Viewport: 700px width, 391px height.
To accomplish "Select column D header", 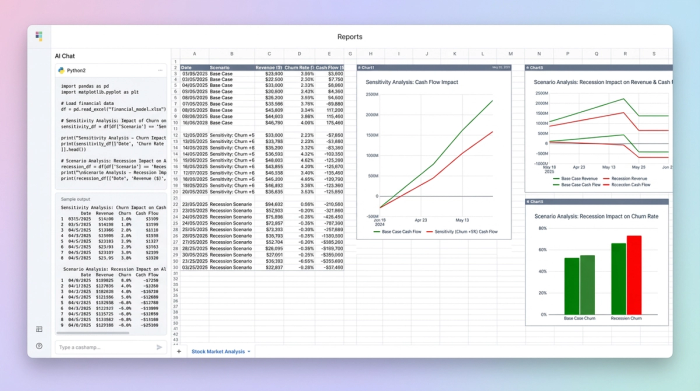I will point(299,54).
